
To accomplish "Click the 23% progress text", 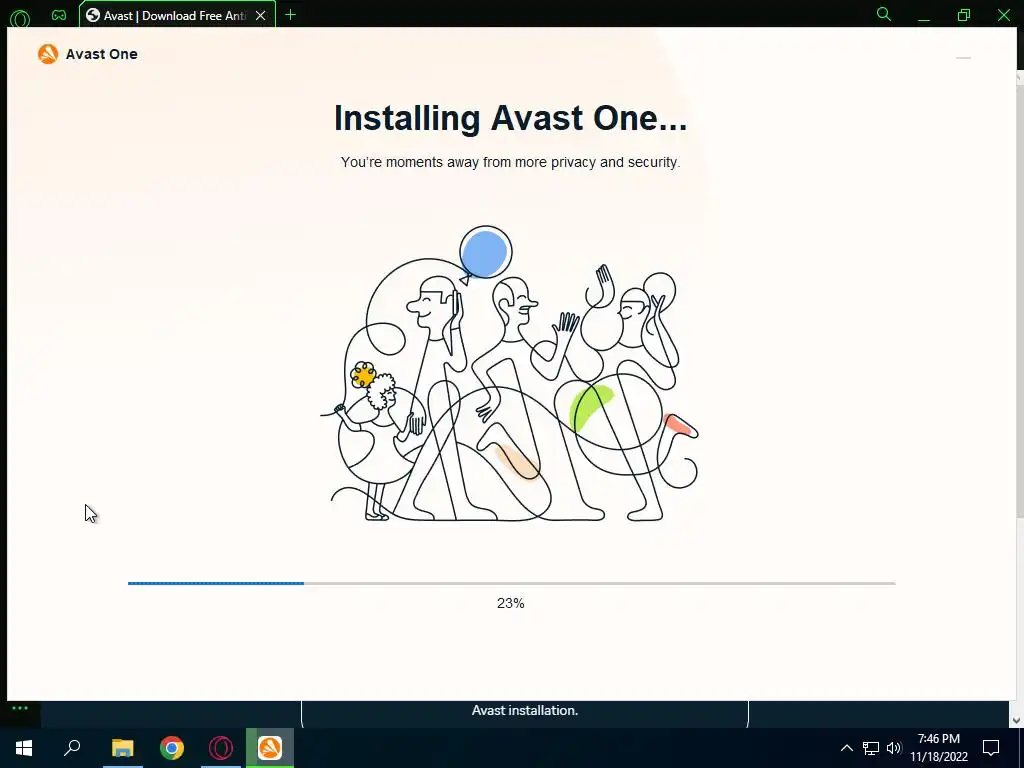I will coord(511,603).
